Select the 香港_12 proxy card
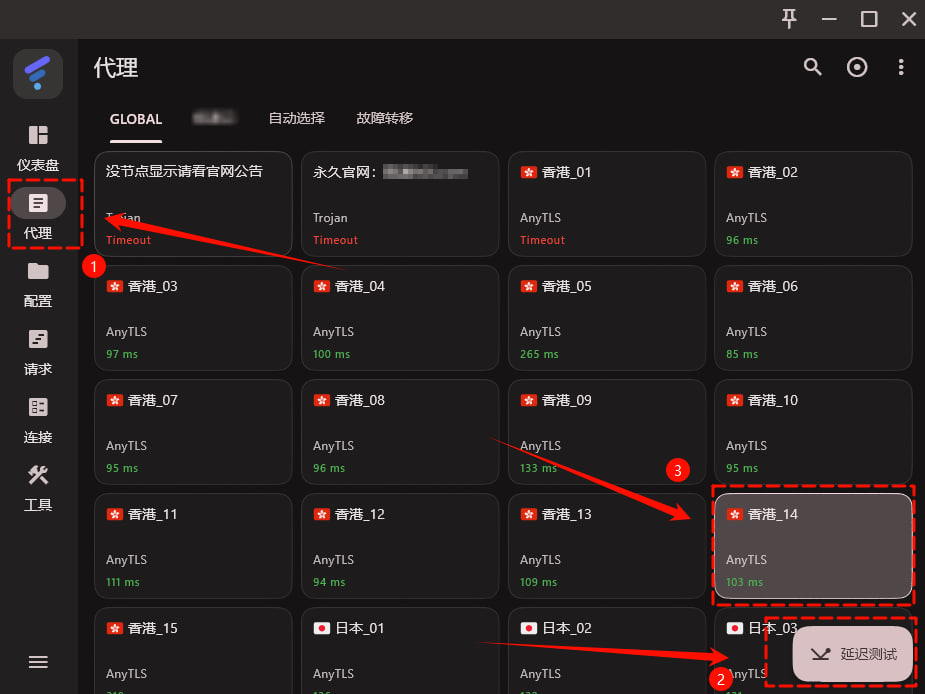This screenshot has height=694, width=925. click(400, 546)
